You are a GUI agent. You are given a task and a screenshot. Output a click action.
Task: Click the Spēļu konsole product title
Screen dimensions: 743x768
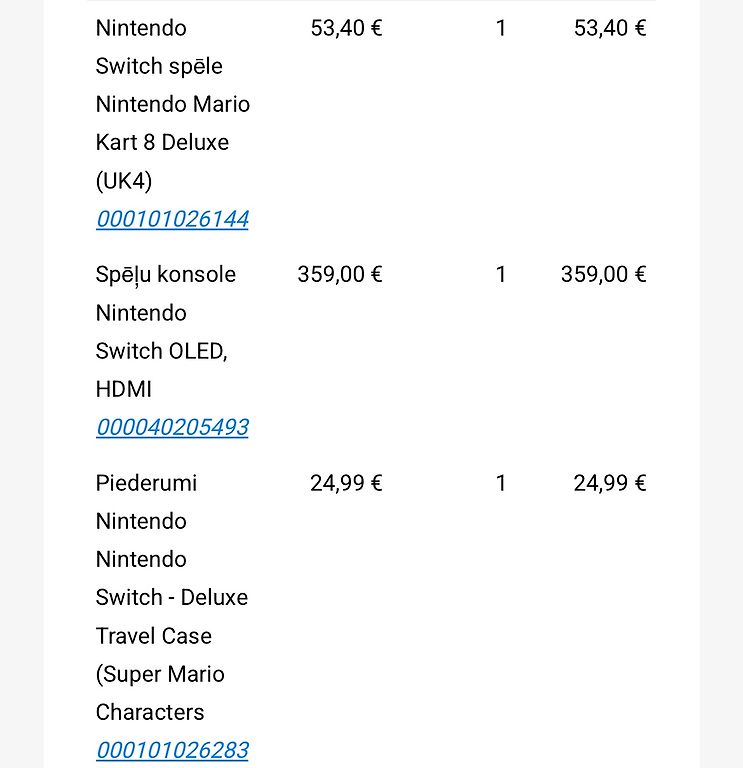coord(166,274)
